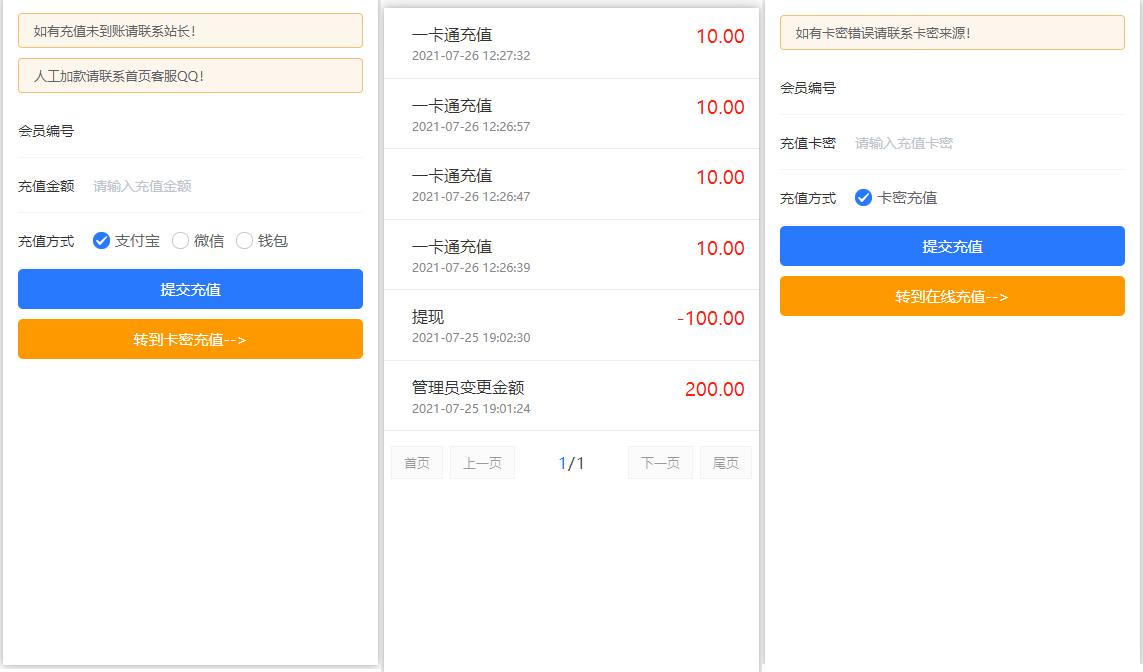Click the orange 转到在线充值 button
The image size is (1143, 672).
(x=952, y=296)
